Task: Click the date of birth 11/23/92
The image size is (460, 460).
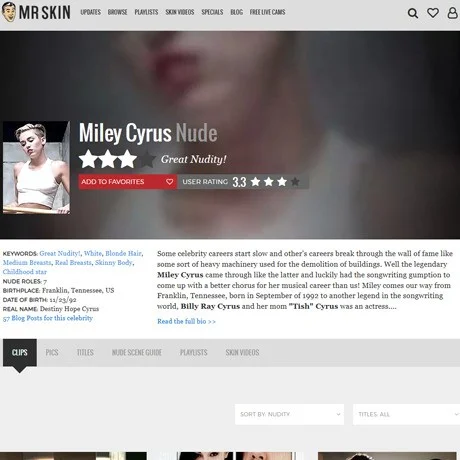Action: pos(63,300)
